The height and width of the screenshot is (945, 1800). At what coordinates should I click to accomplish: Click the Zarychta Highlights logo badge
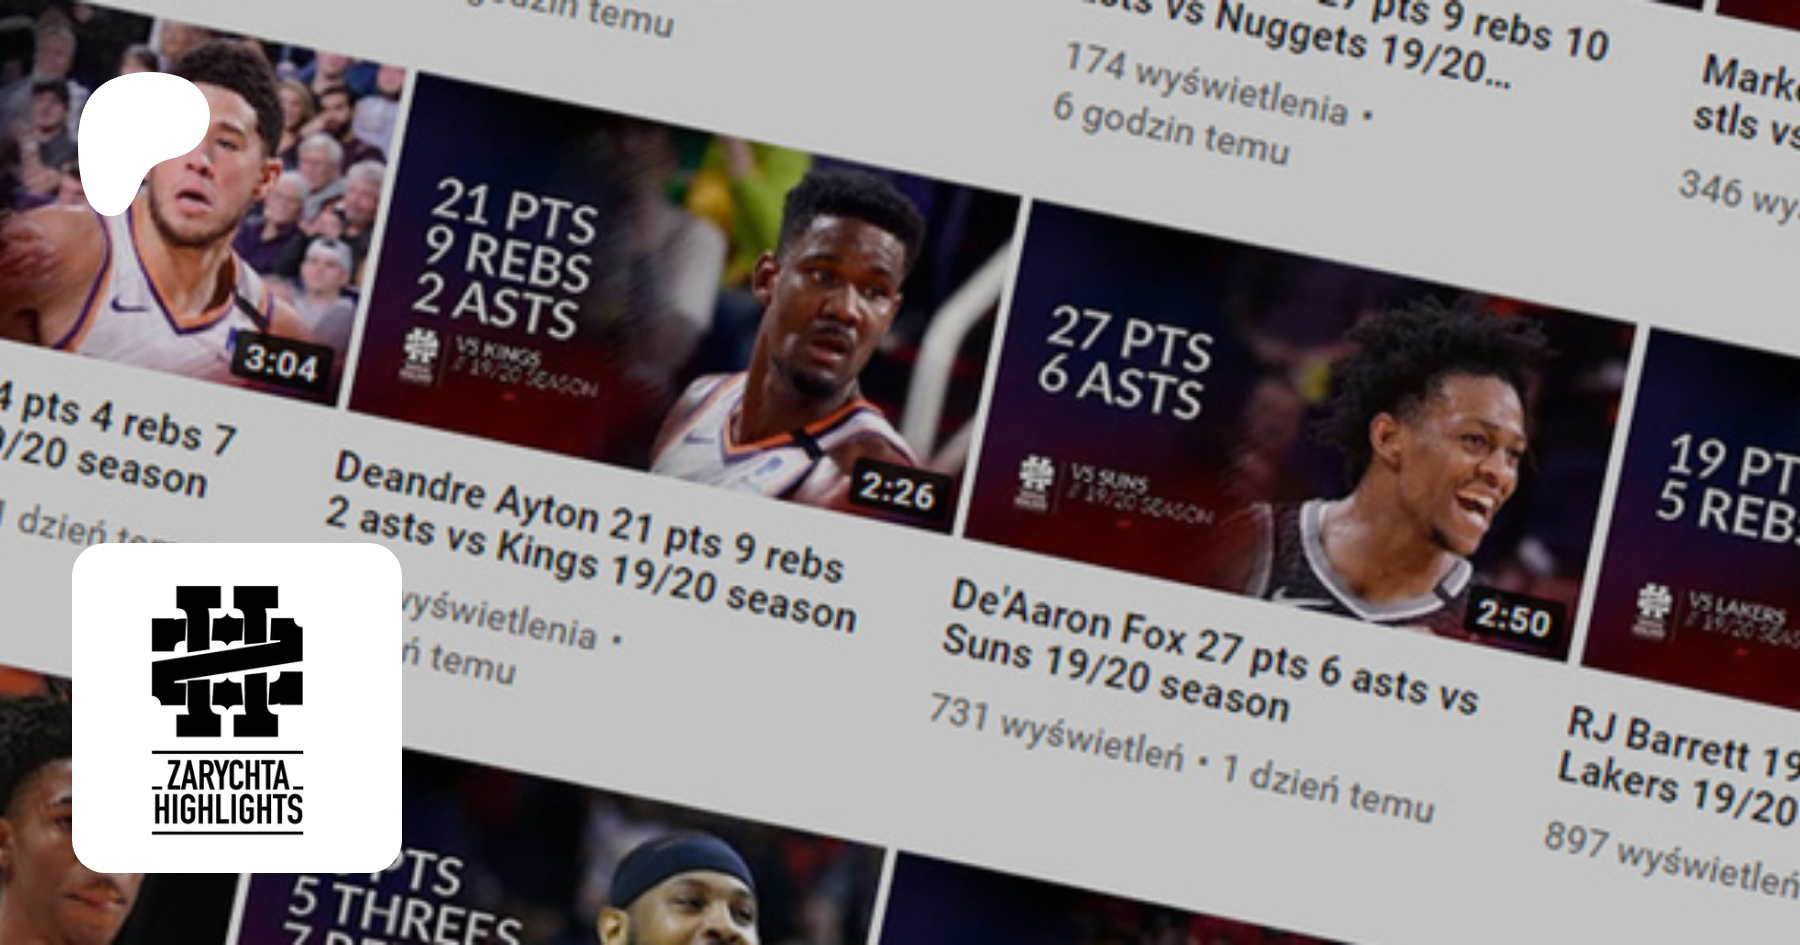click(x=237, y=707)
